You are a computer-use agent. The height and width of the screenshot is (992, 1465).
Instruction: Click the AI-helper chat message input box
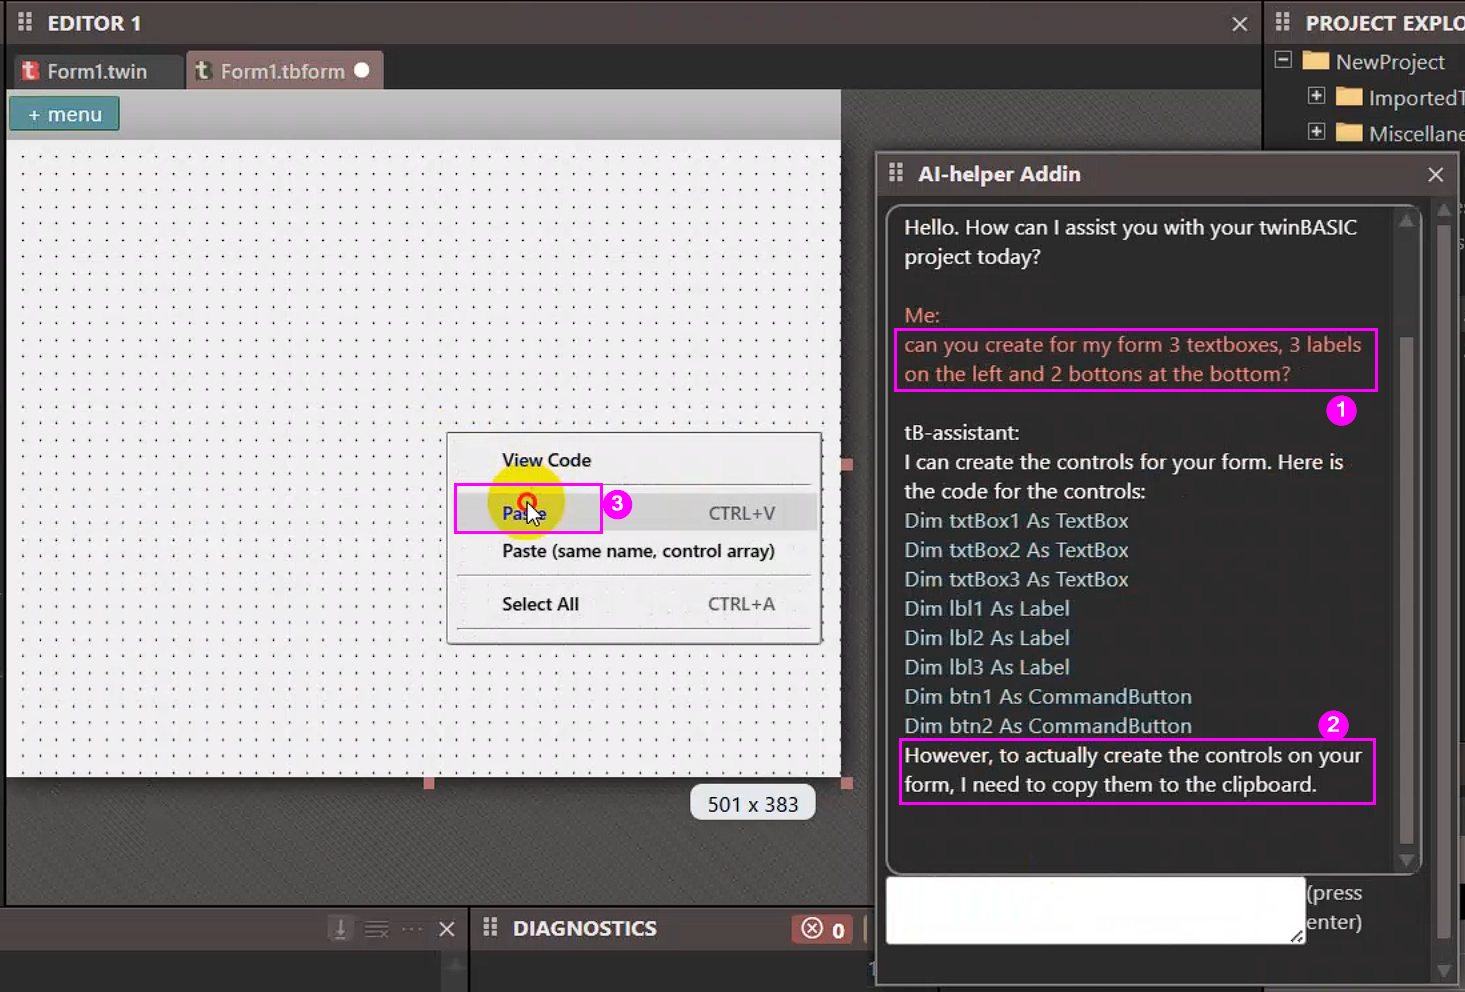pyautogui.click(x=1096, y=910)
